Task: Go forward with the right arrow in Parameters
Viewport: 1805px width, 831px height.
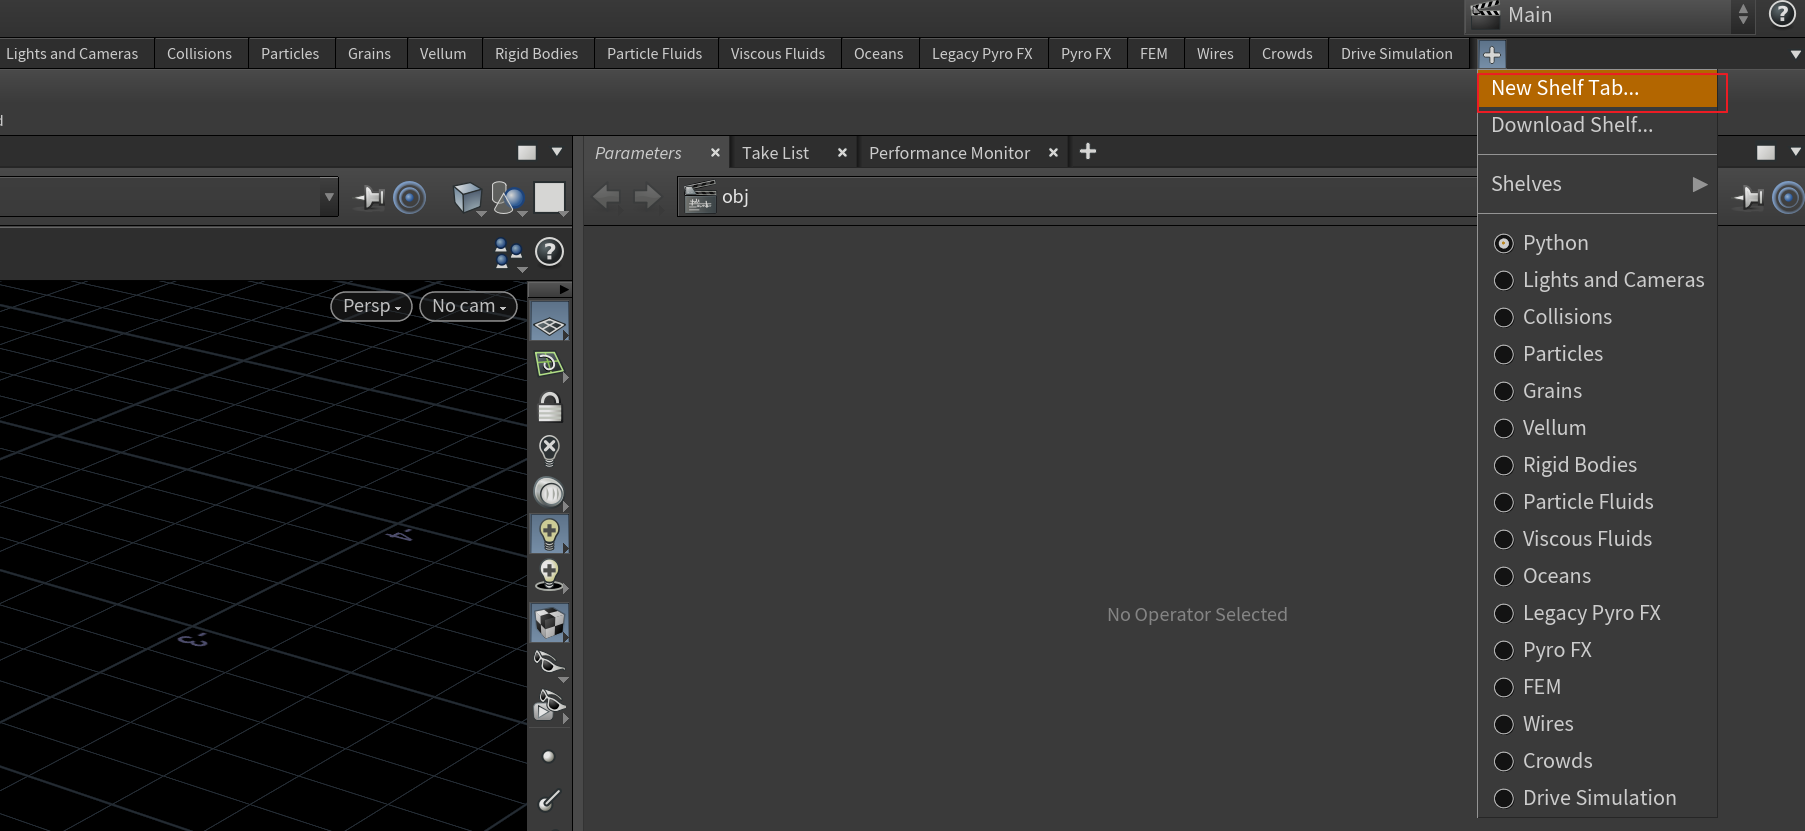Action: pyautogui.click(x=647, y=196)
